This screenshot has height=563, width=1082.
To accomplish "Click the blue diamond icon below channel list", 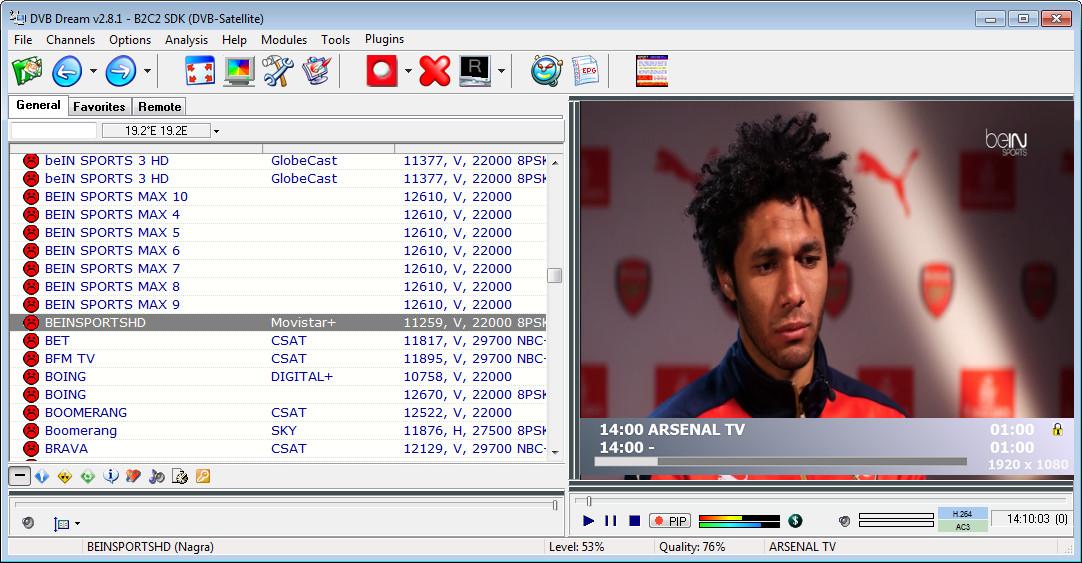I will pos(42,476).
